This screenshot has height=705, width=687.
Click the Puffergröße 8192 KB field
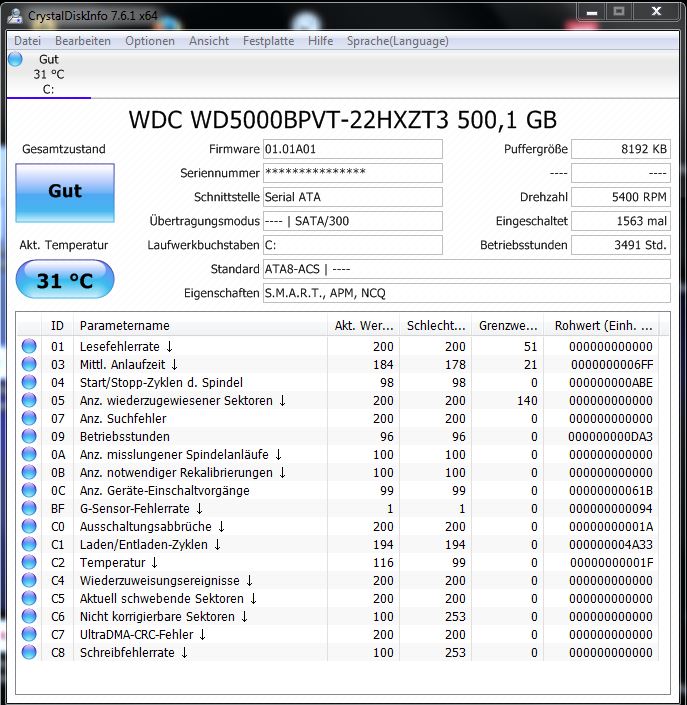(x=620, y=149)
